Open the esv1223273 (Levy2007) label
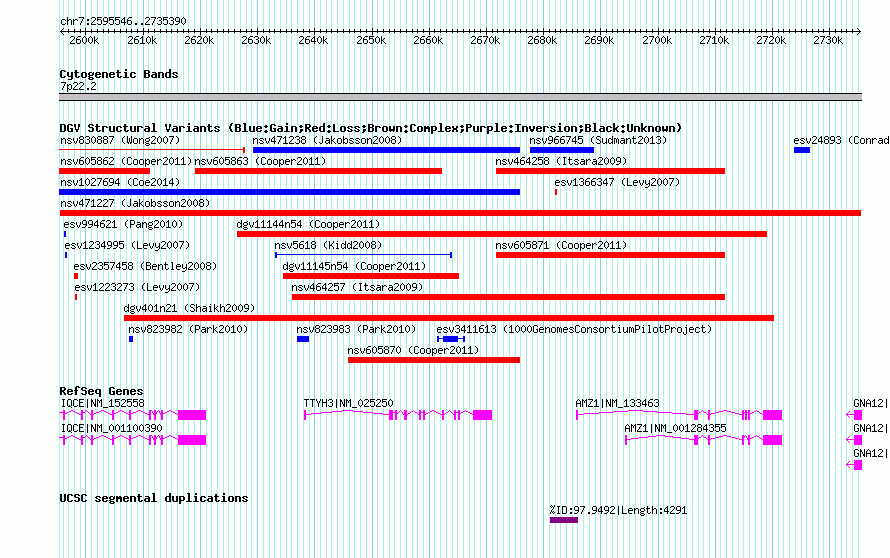 point(137,287)
